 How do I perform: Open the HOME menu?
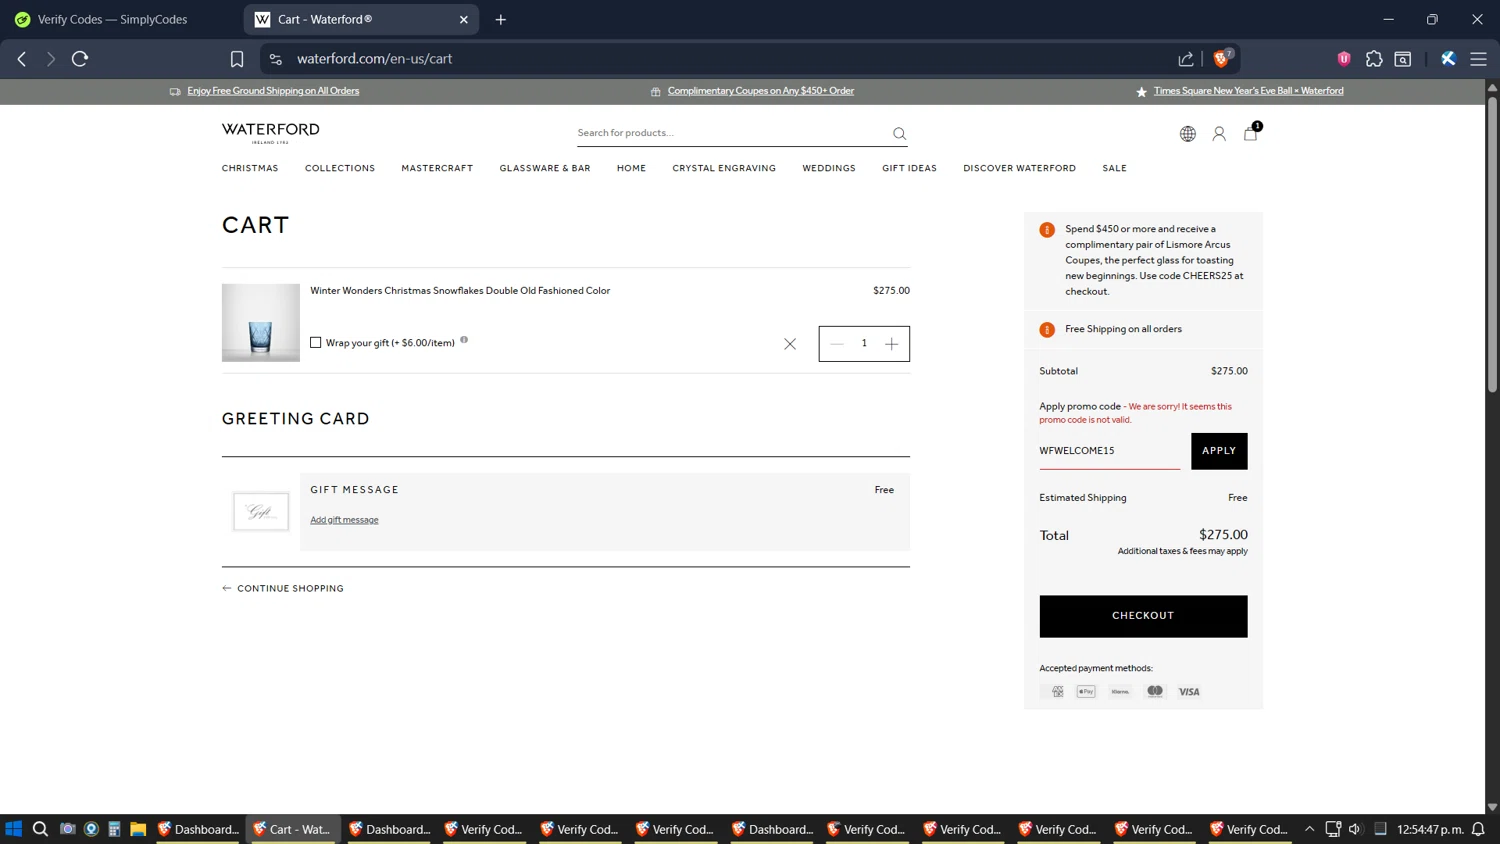[x=631, y=168]
